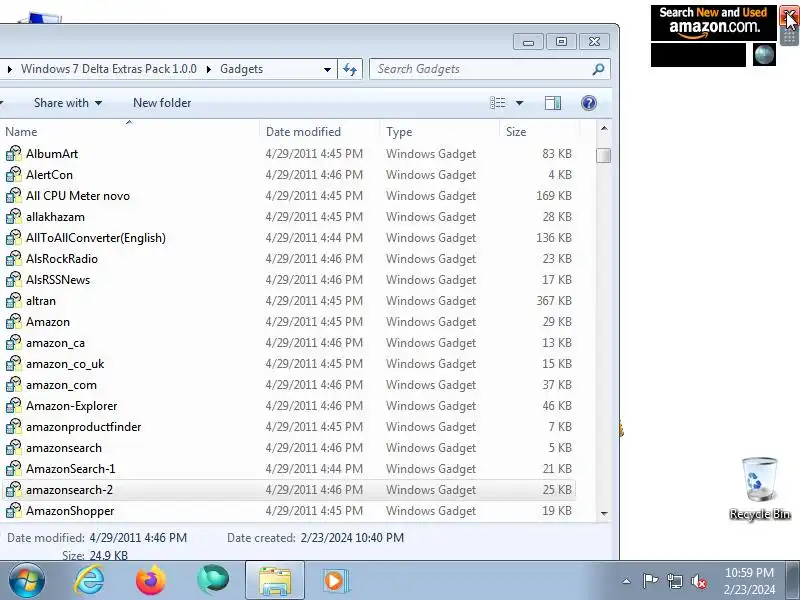The image size is (800, 600).
Task: Click the Gadgets breadcrumb segment
Action: tap(241, 69)
